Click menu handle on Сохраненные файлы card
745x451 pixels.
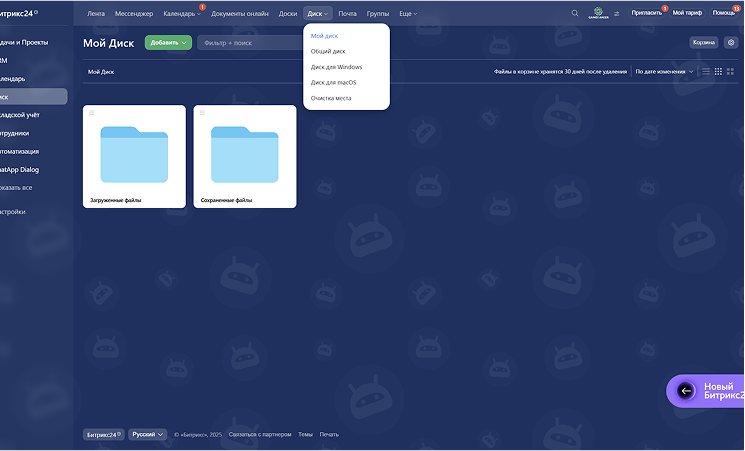202,113
